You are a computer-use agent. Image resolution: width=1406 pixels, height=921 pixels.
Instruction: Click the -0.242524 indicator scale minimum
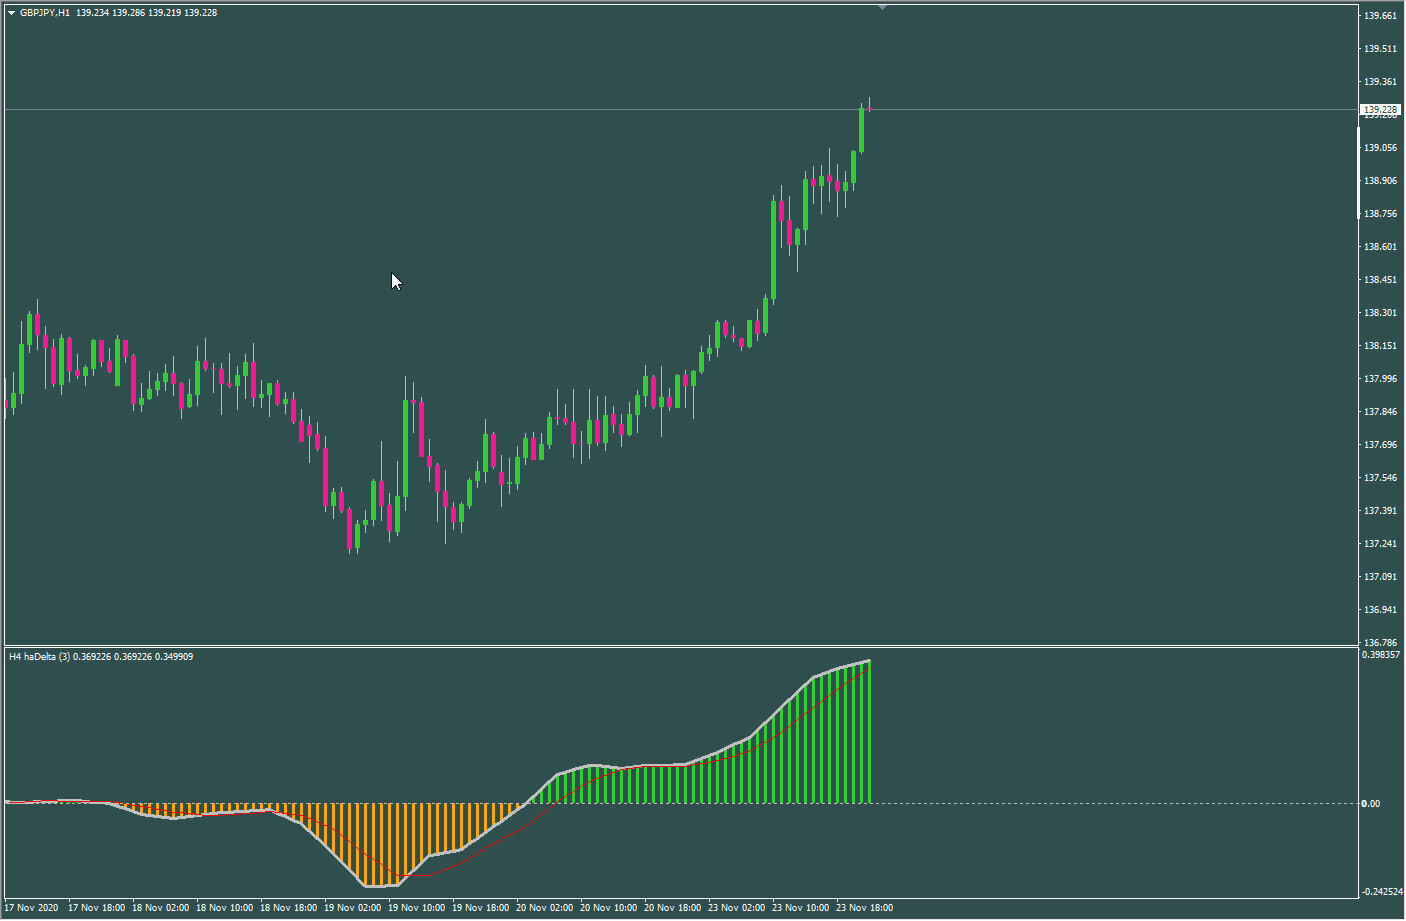(1381, 892)
